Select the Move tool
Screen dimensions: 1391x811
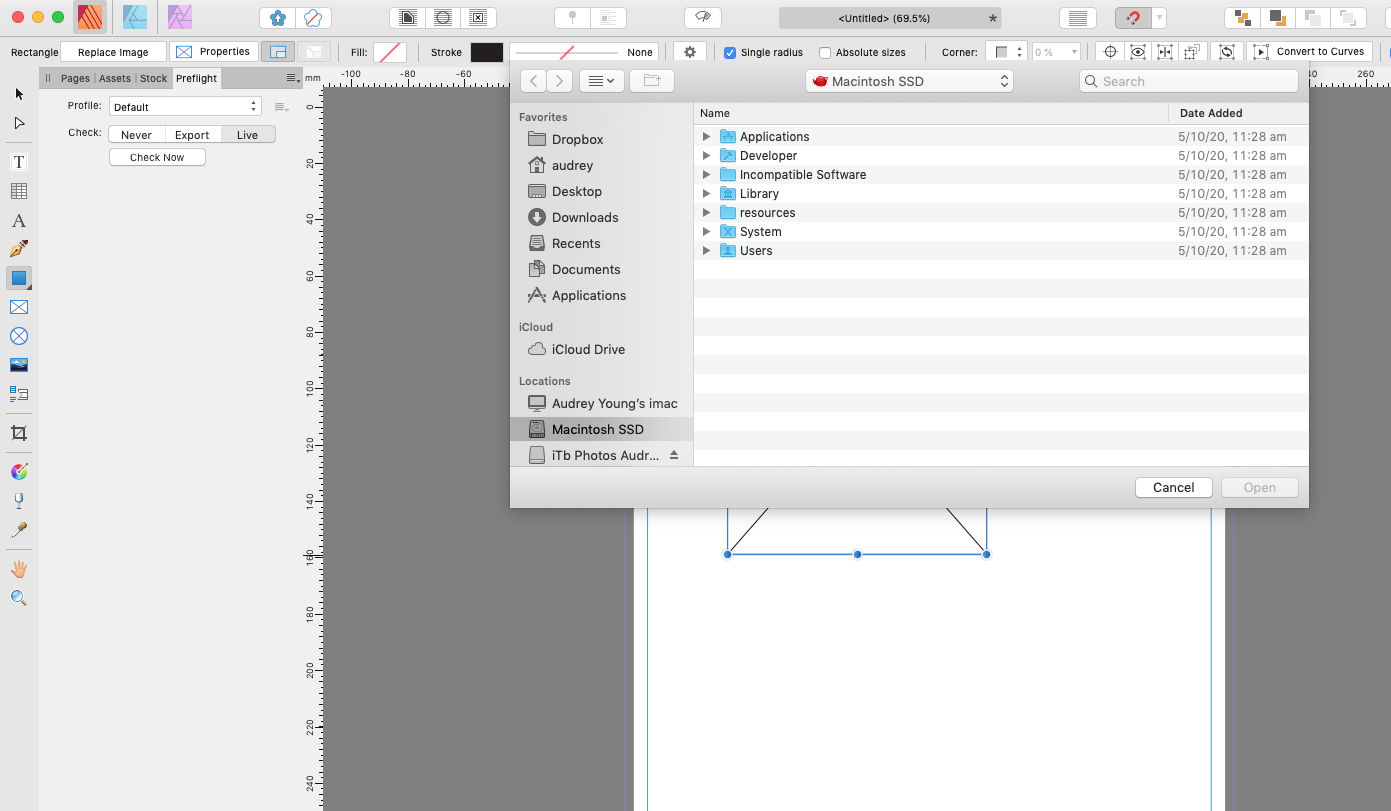click(x=18, y=95)
